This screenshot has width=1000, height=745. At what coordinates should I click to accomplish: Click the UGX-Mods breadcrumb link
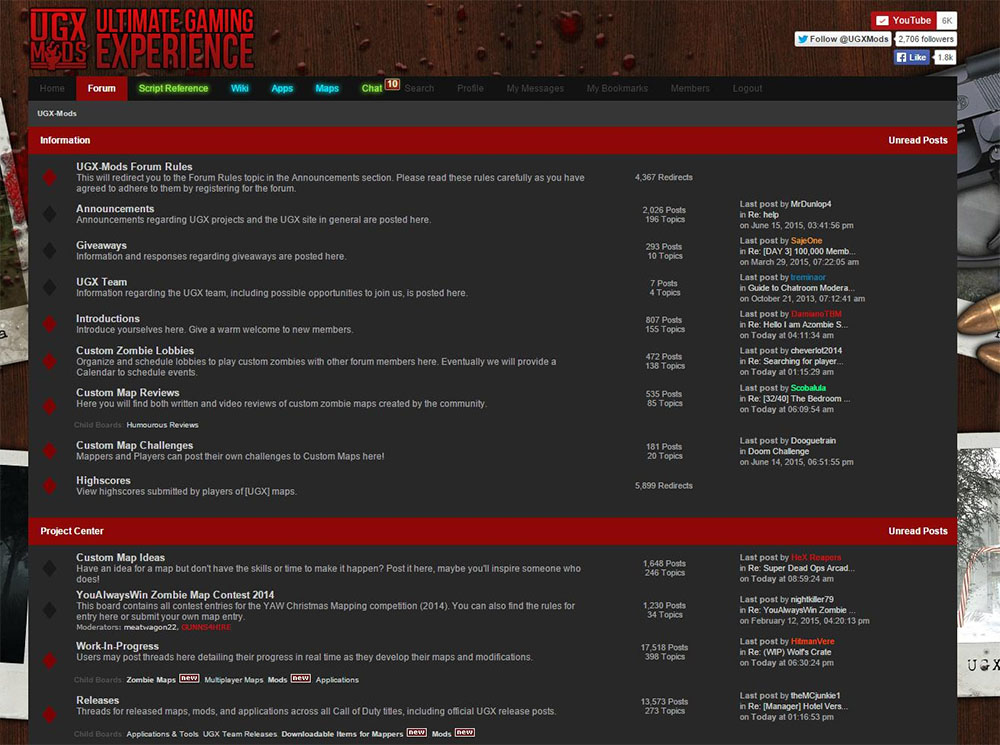click(57, 114)
